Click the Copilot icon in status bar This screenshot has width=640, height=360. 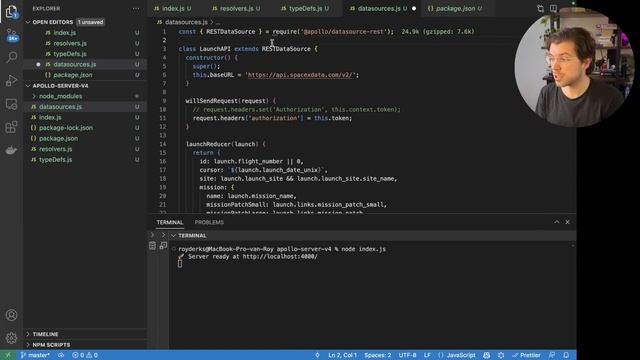[487, 355]
